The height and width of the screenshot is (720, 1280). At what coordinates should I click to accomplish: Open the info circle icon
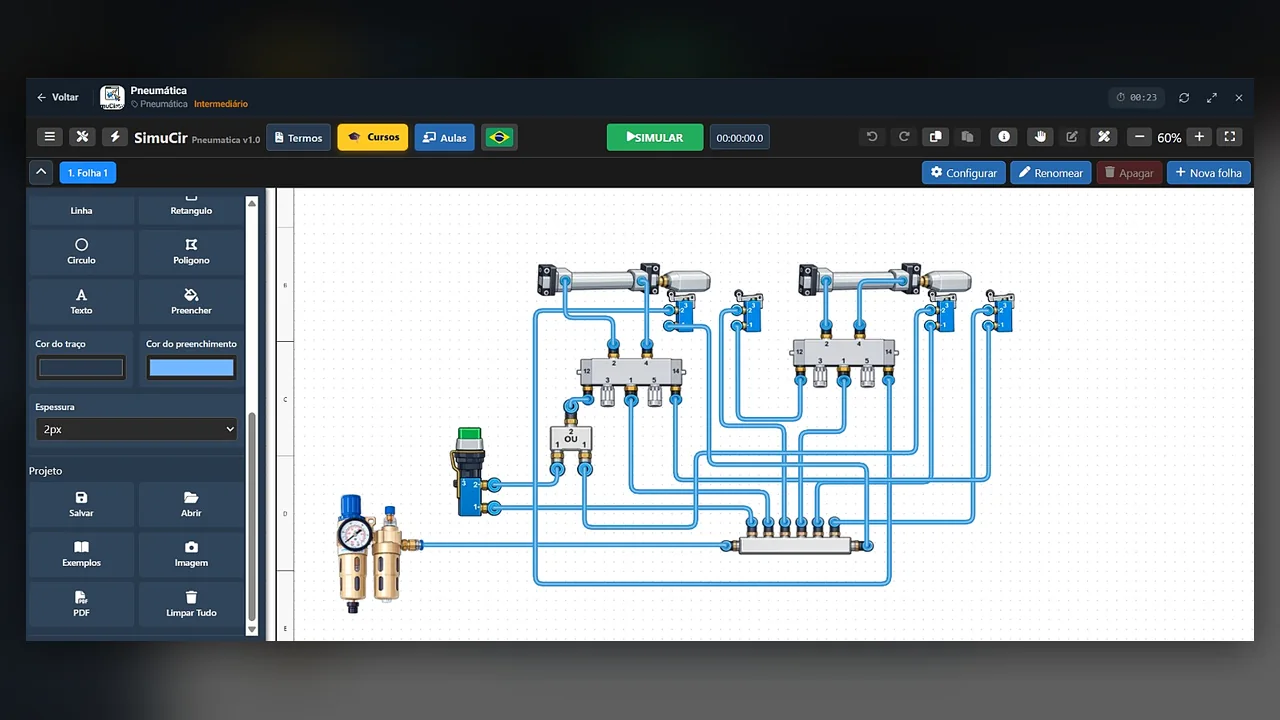[x=1004, y=137]
